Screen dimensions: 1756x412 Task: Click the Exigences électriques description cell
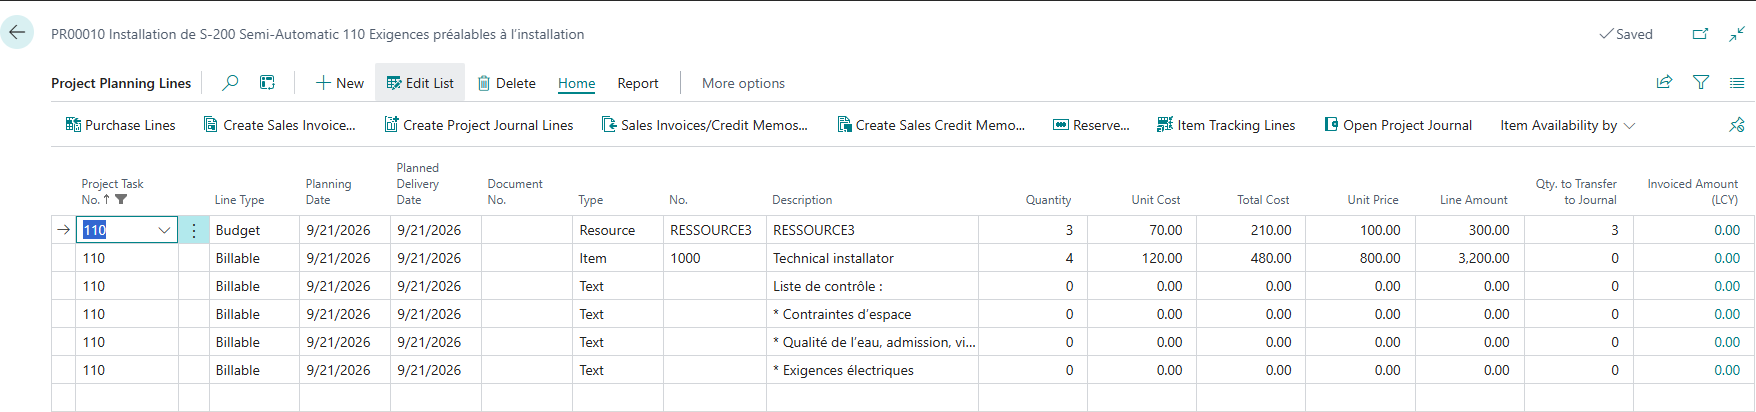(873, 370)
